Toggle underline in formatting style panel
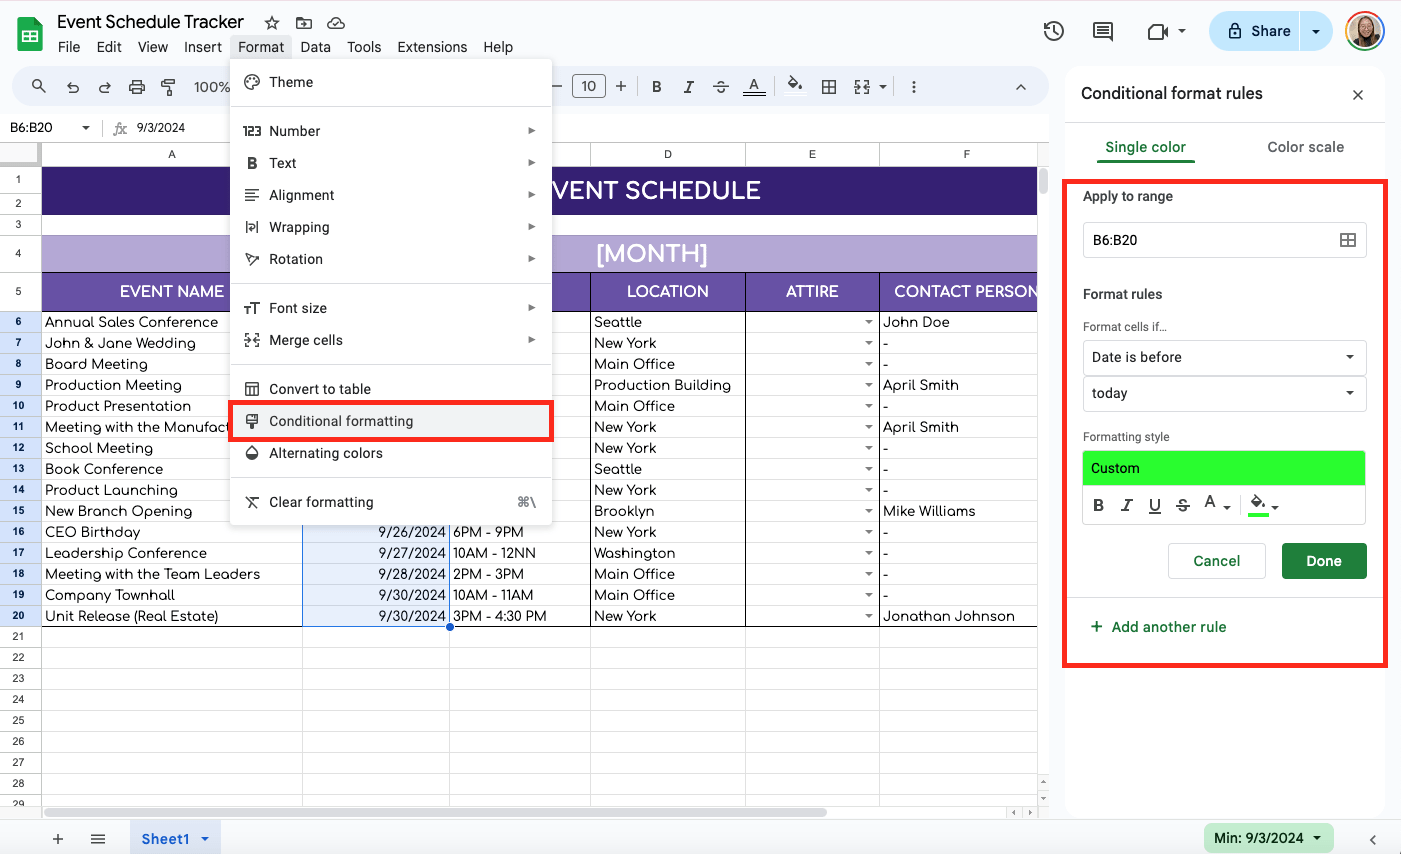This screenshot has width=1401, height=854. (x=1155, y=505)
